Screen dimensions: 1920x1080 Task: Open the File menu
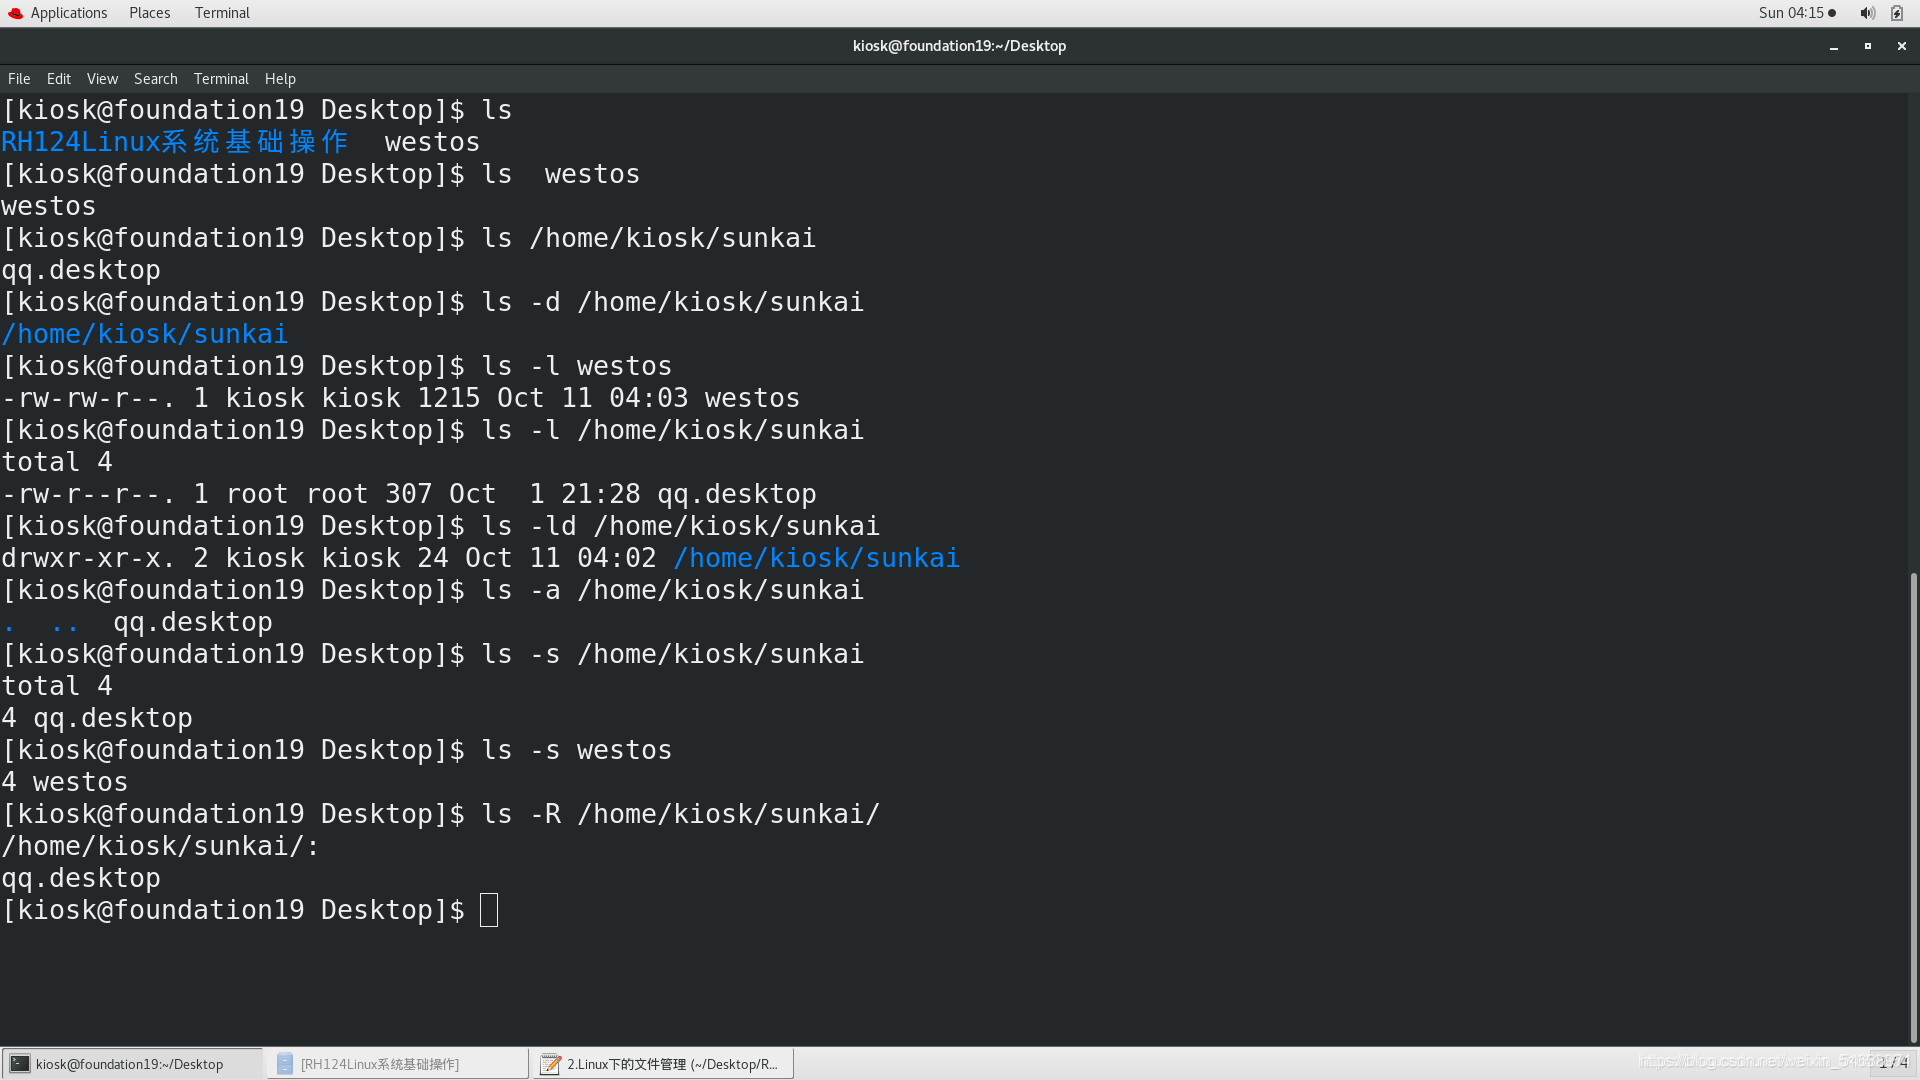tap(19, 79)
